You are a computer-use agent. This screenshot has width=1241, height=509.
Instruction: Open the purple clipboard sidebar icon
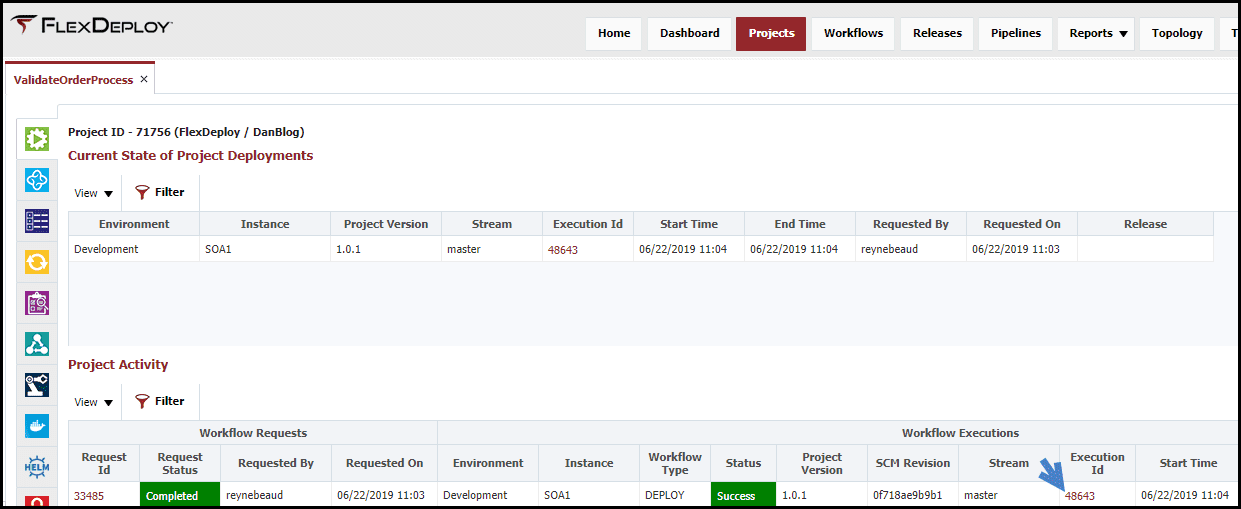click(37, 303)
